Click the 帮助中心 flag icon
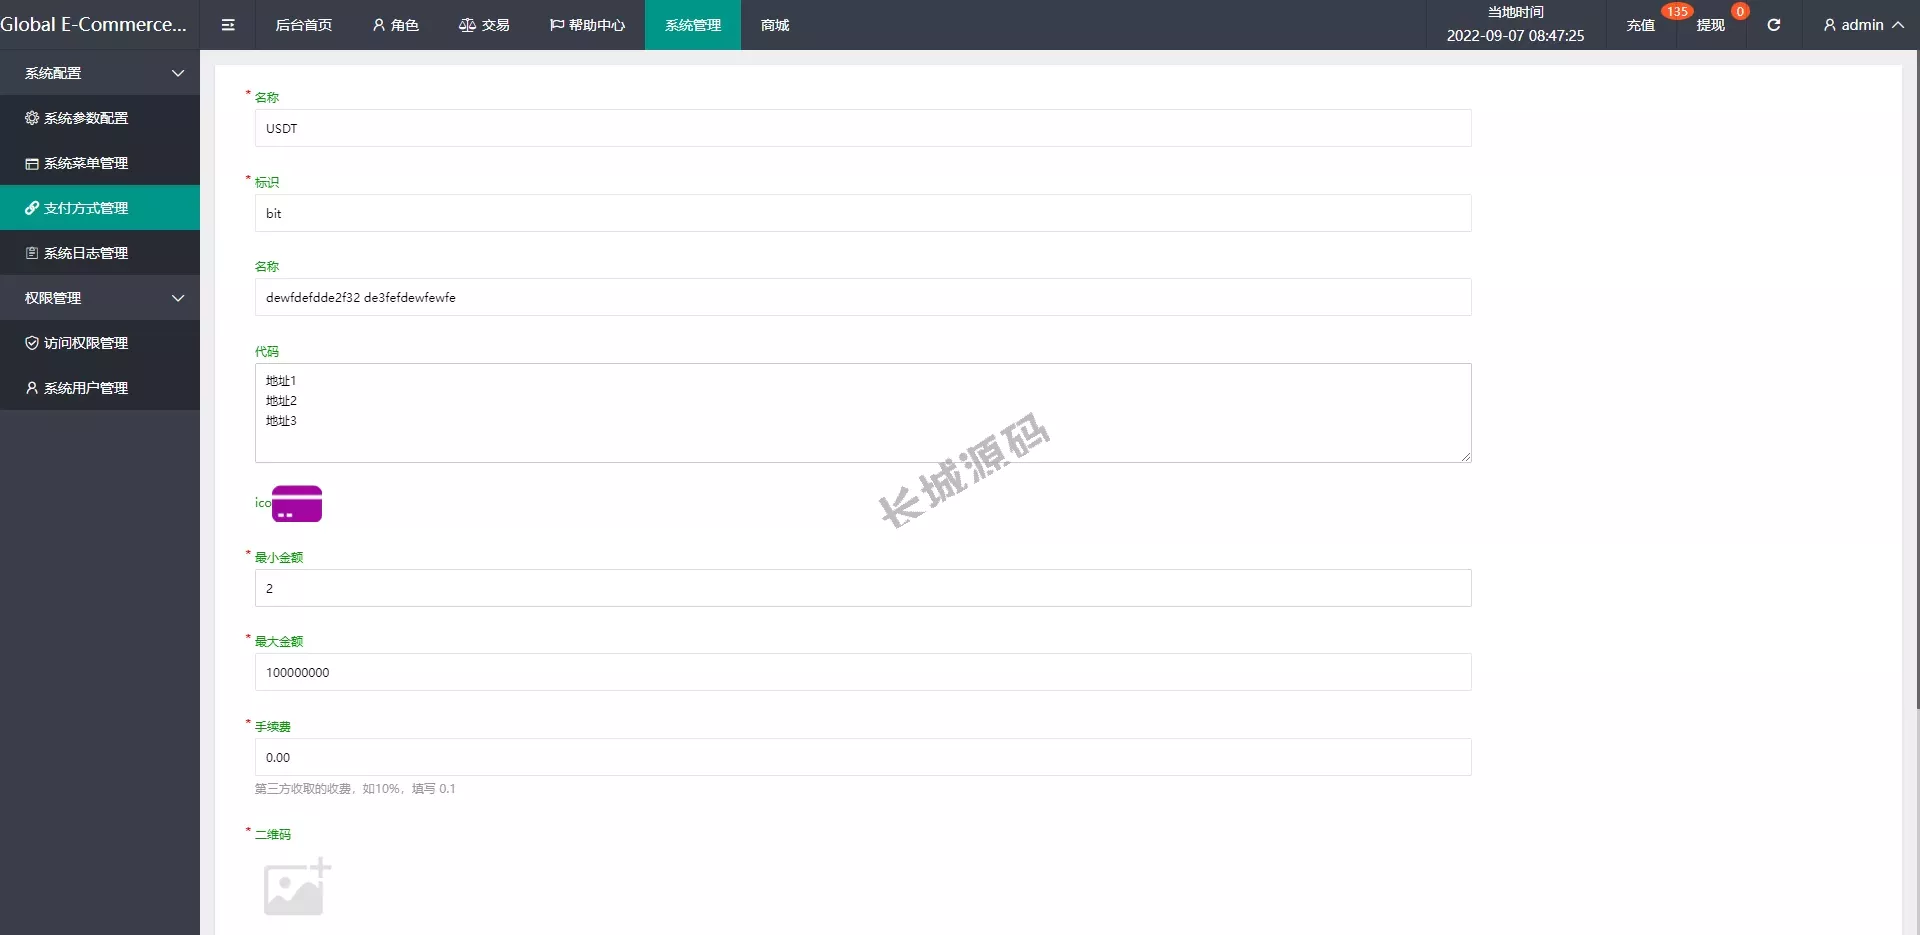Viewport: 1920px width, 935px height. (557, 25)
